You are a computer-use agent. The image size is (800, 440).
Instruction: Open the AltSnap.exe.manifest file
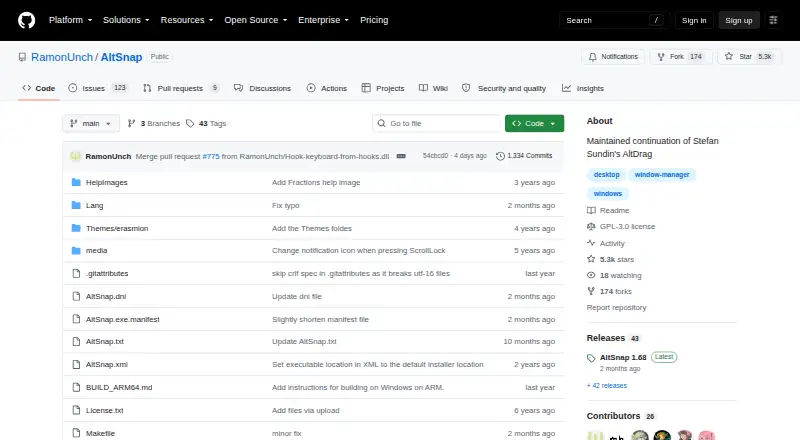122,320
